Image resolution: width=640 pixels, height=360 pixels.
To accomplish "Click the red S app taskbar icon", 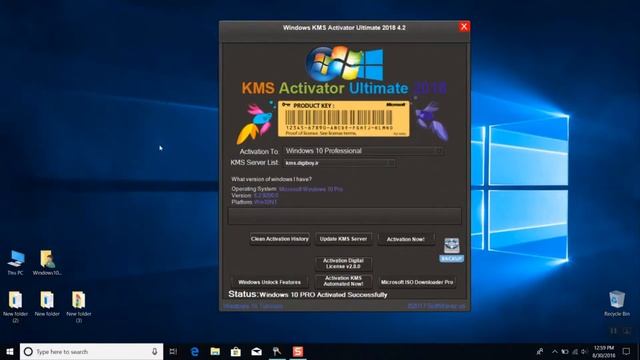I will (x=298, y=351).
